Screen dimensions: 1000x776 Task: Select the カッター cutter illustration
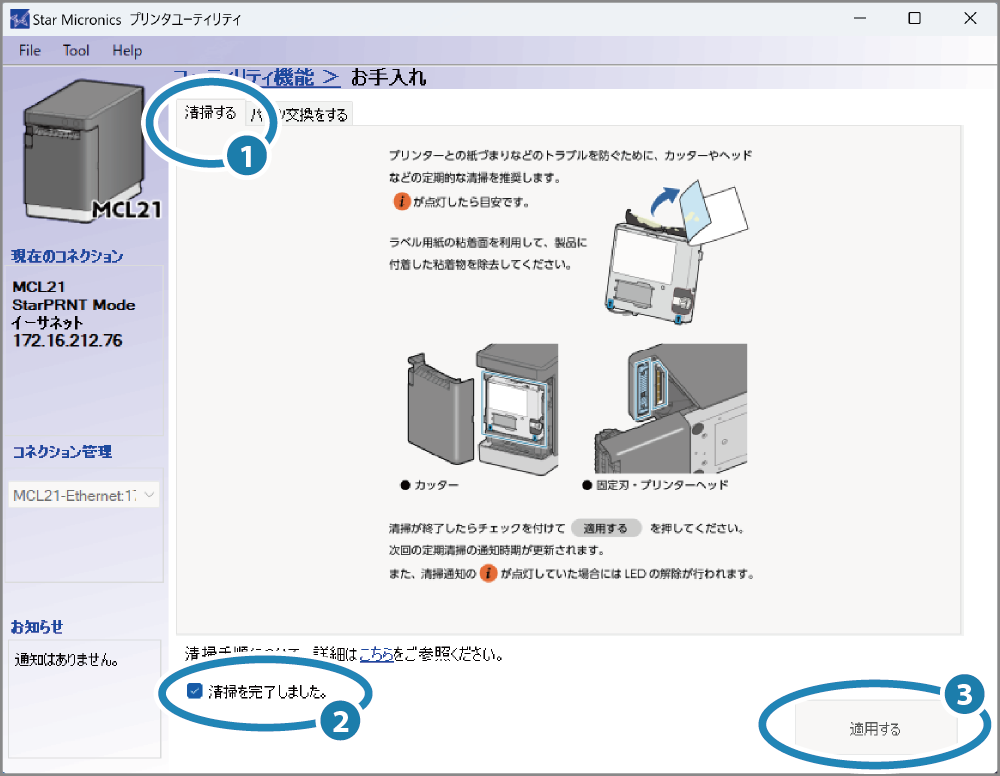coord(482,410)
